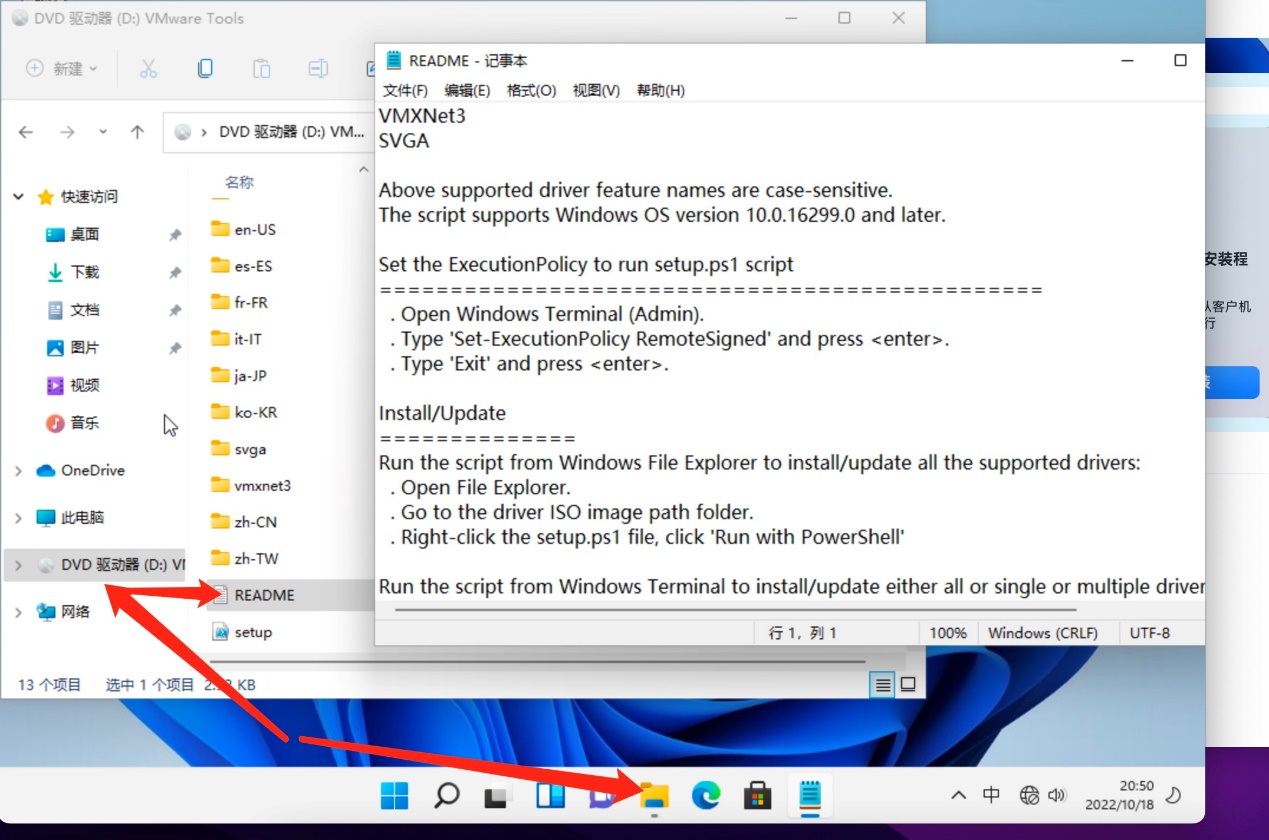1269x840 pixels.
Task: Open Notepad 视图(V) menu
Action: pyautogui.click(x=596, y=90)
